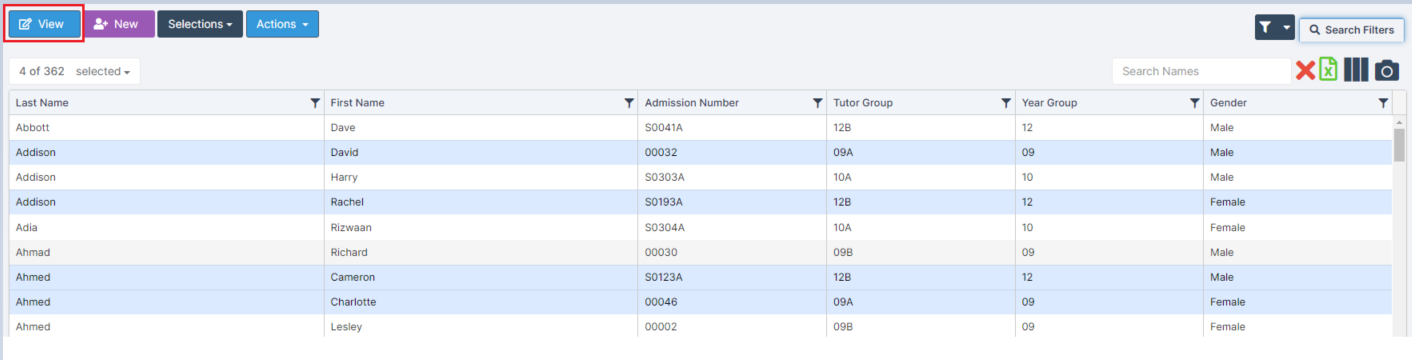Click first name David

344,153
